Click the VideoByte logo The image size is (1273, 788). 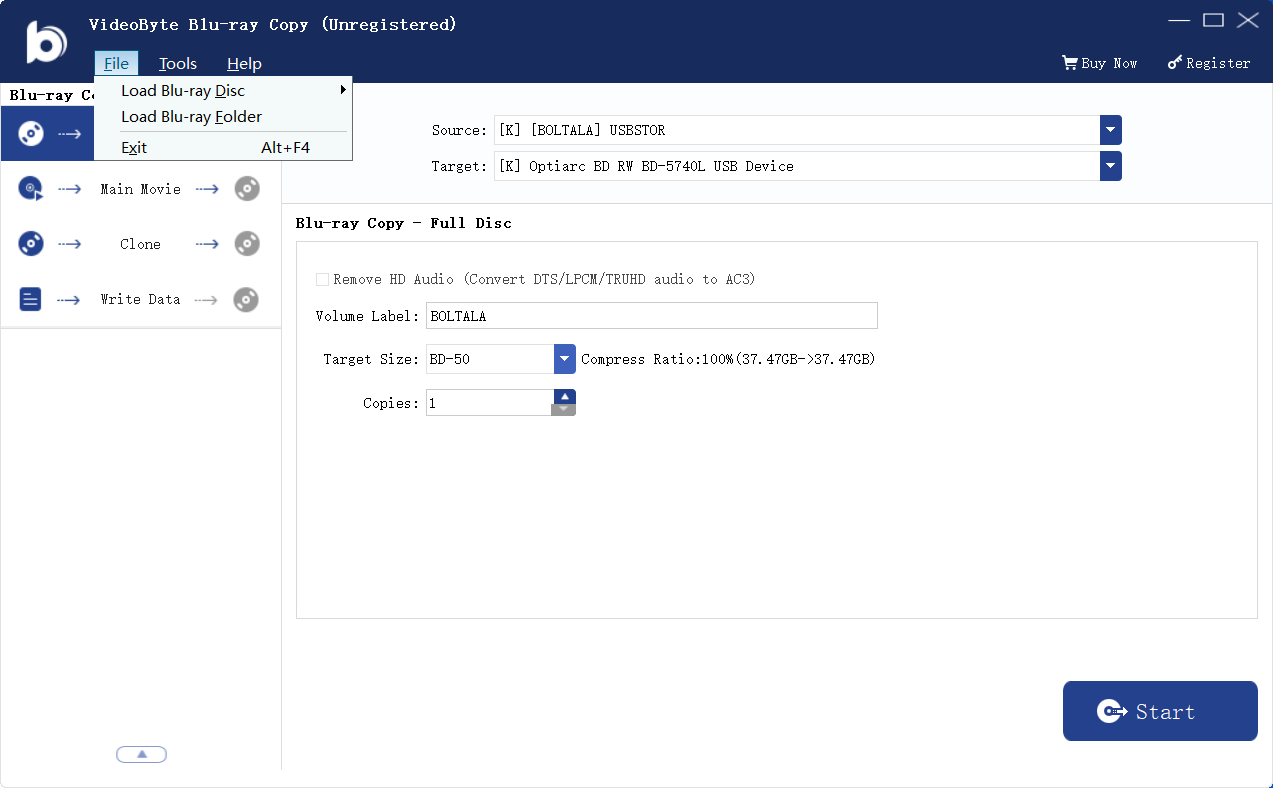click(47, 41)
